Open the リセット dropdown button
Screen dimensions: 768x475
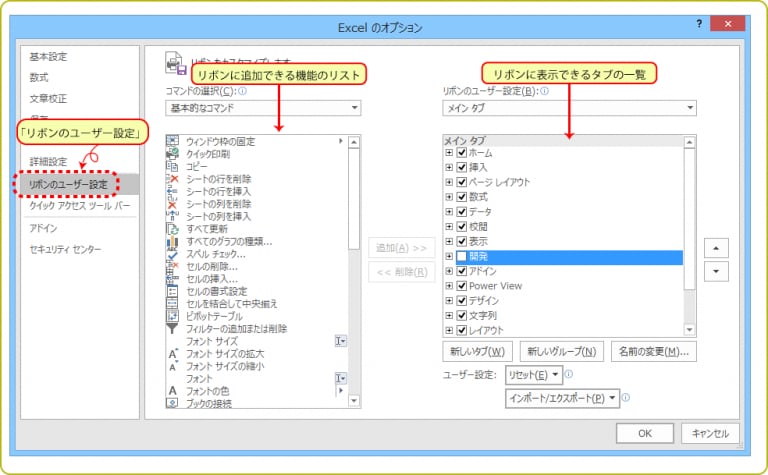coord(534,375)
